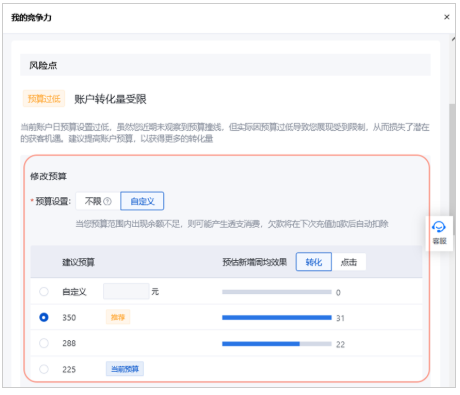Choose the 自定义 budget radio button
The image size is (460, 395).
pos(44,292)
